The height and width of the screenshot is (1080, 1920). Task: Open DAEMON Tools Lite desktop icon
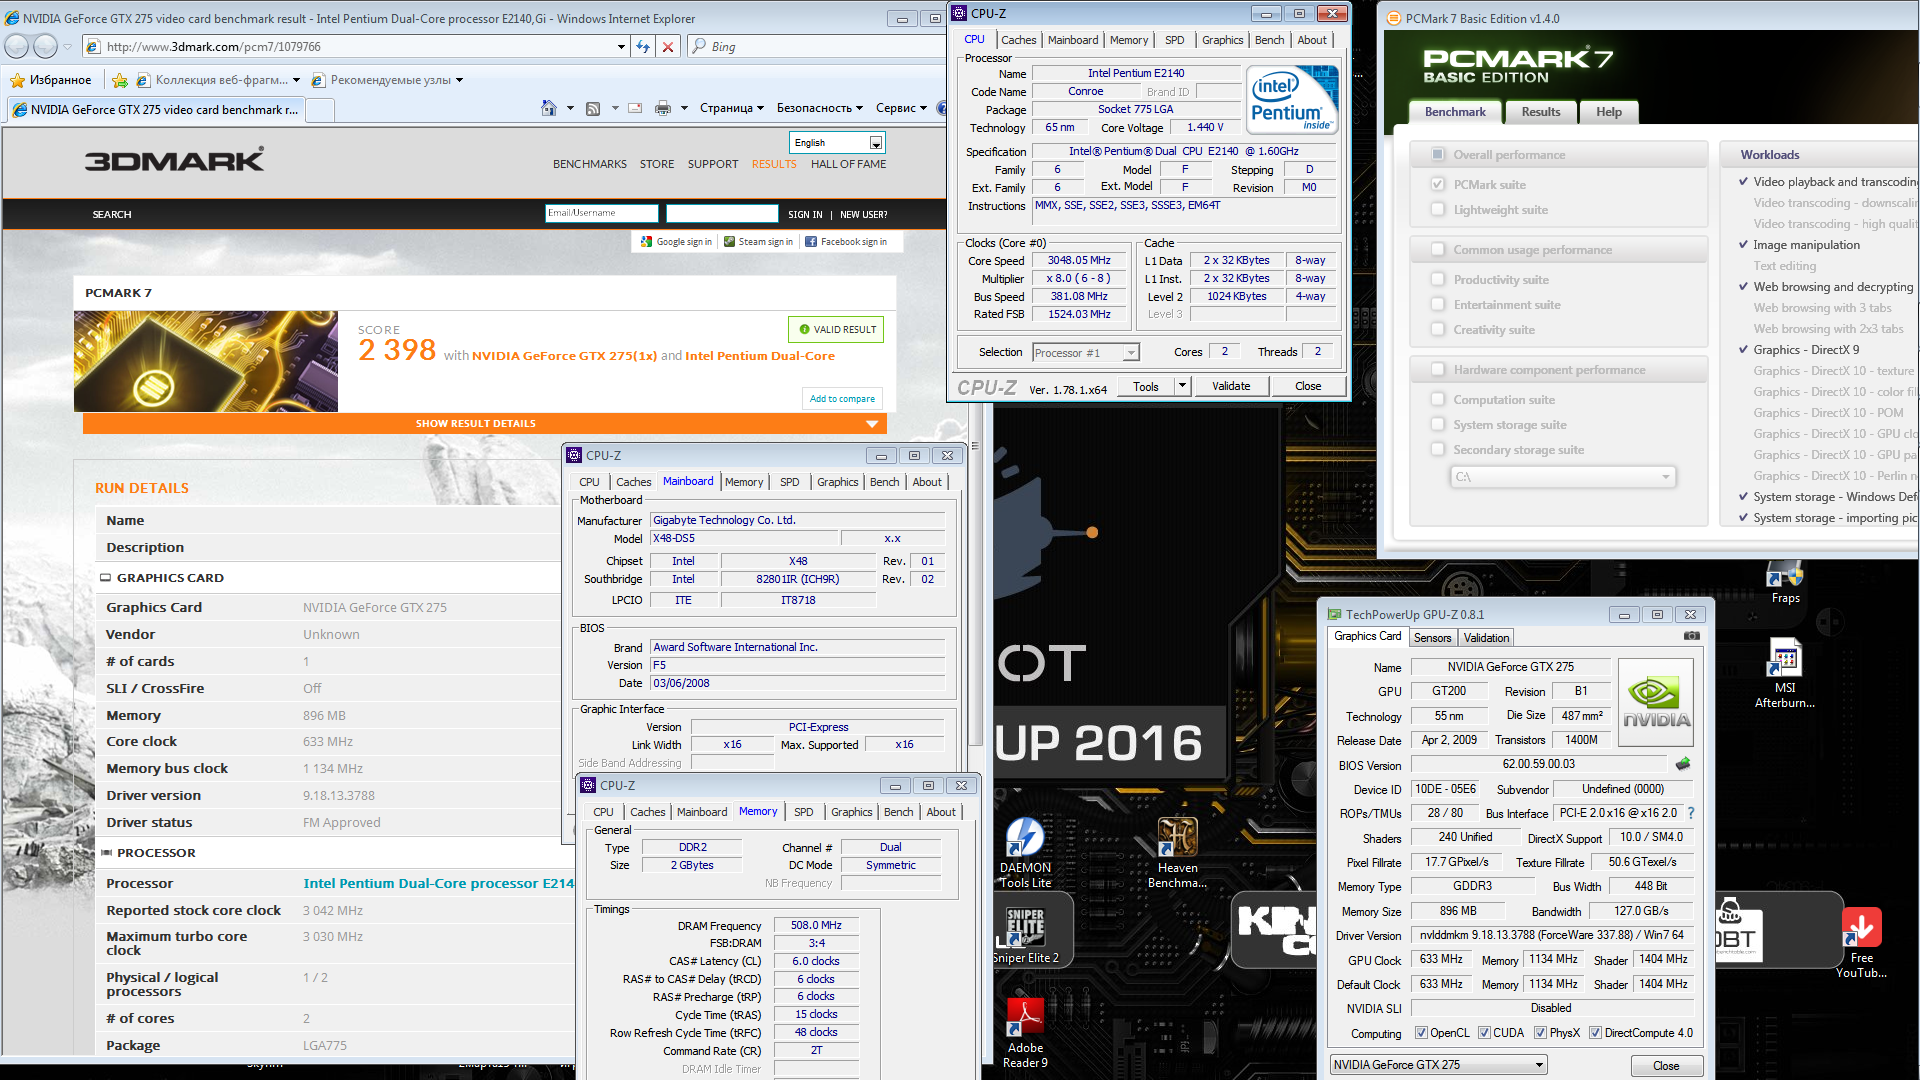click(1025, 852)
